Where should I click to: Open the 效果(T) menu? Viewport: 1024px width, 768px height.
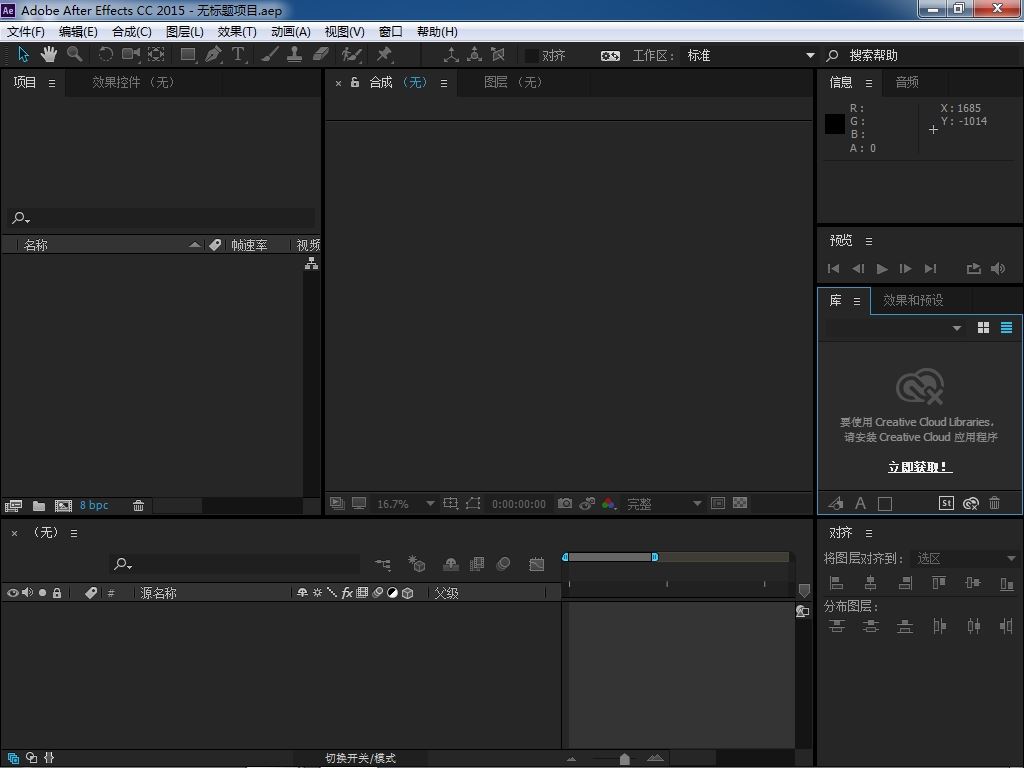tap(237, 31)
